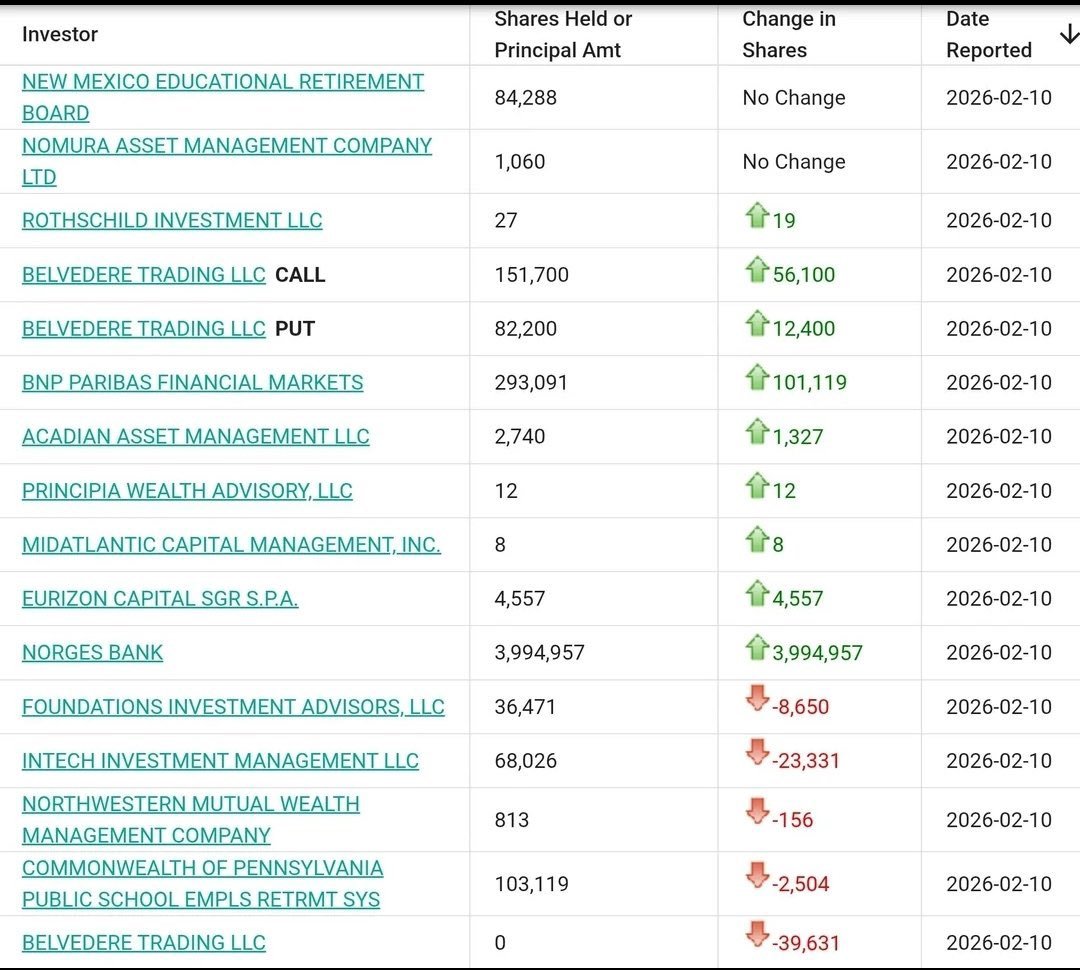Open Principia Wealth Advisory, LLC link
The height and width of the screenshot is (970, 1080).
(187, 491)
